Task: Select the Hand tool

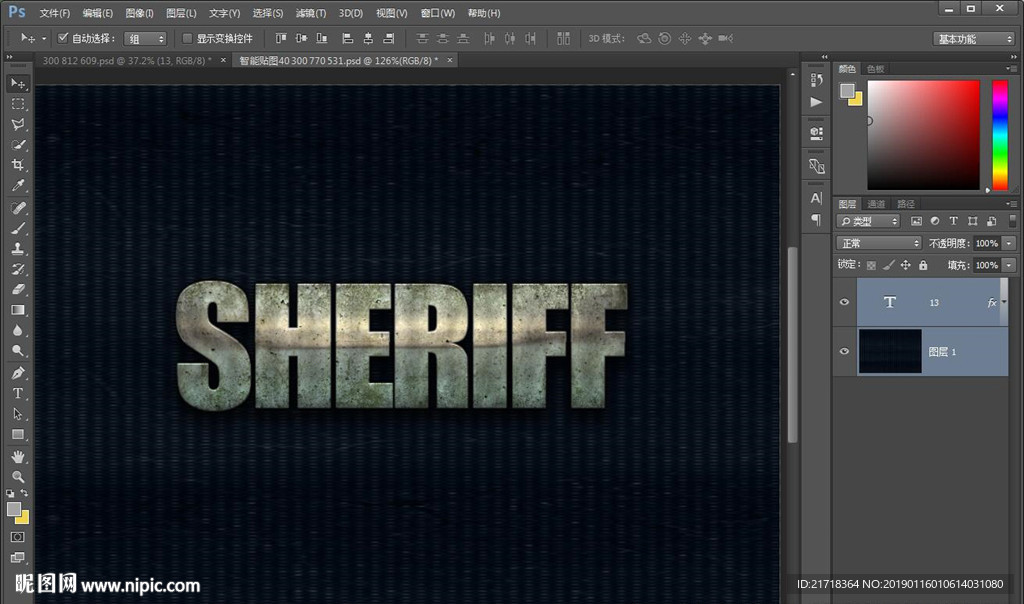Action: point(18,456)
